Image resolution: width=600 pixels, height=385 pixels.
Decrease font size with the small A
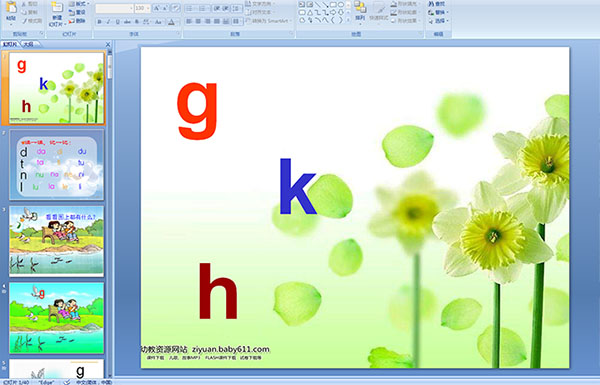click(165, 8)
